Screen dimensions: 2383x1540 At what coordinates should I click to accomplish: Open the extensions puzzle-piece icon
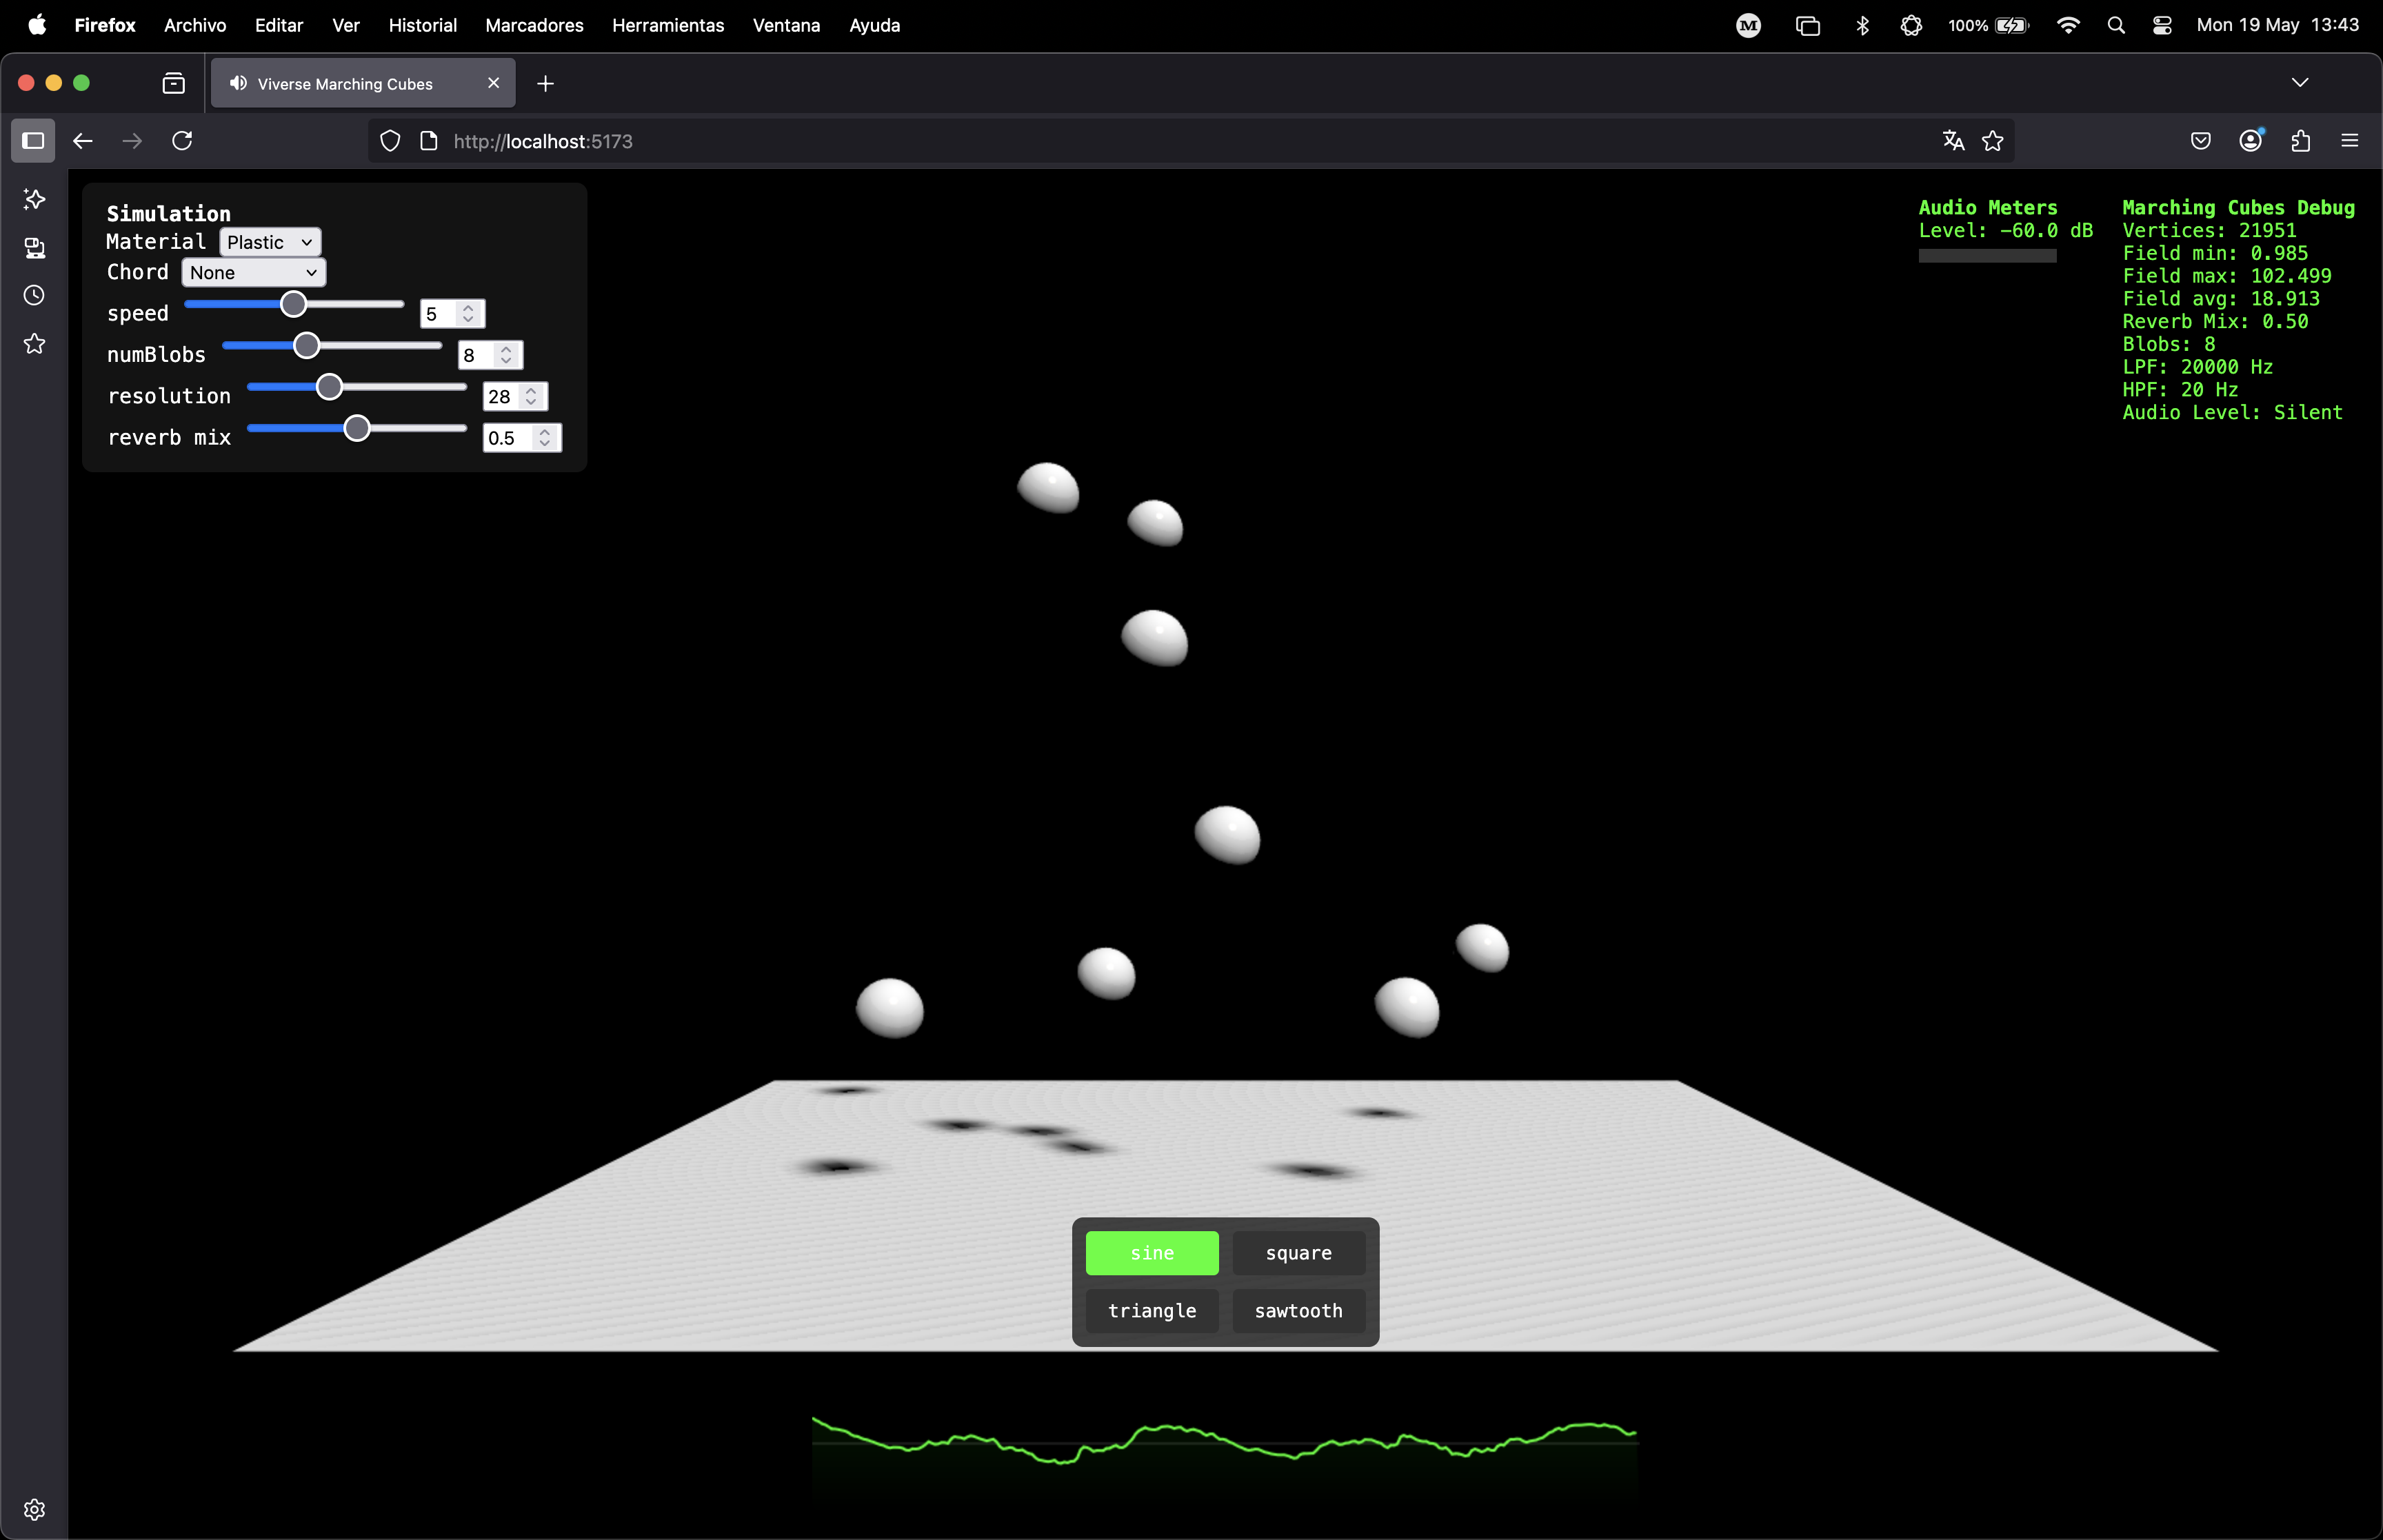tap(2300, 141)
